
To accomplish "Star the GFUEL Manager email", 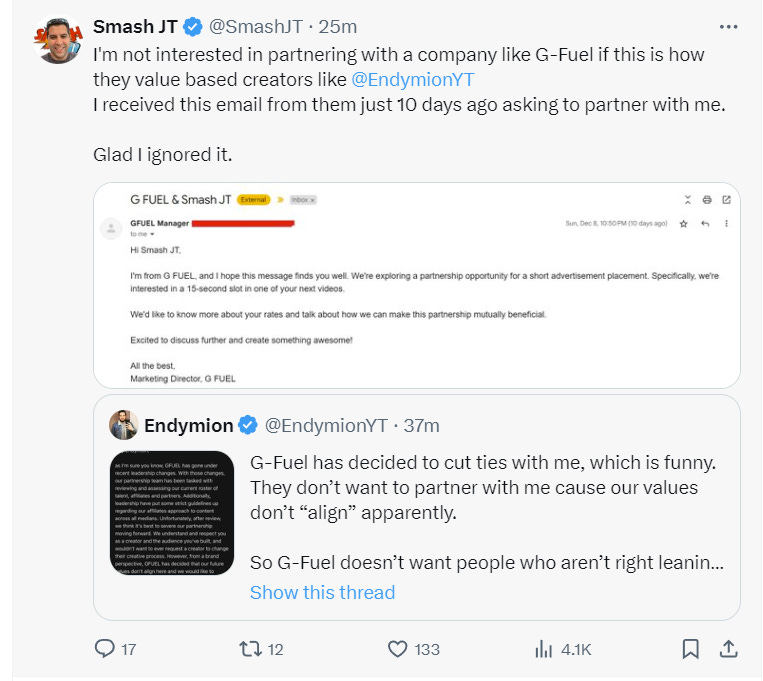I will coord(684,223).
